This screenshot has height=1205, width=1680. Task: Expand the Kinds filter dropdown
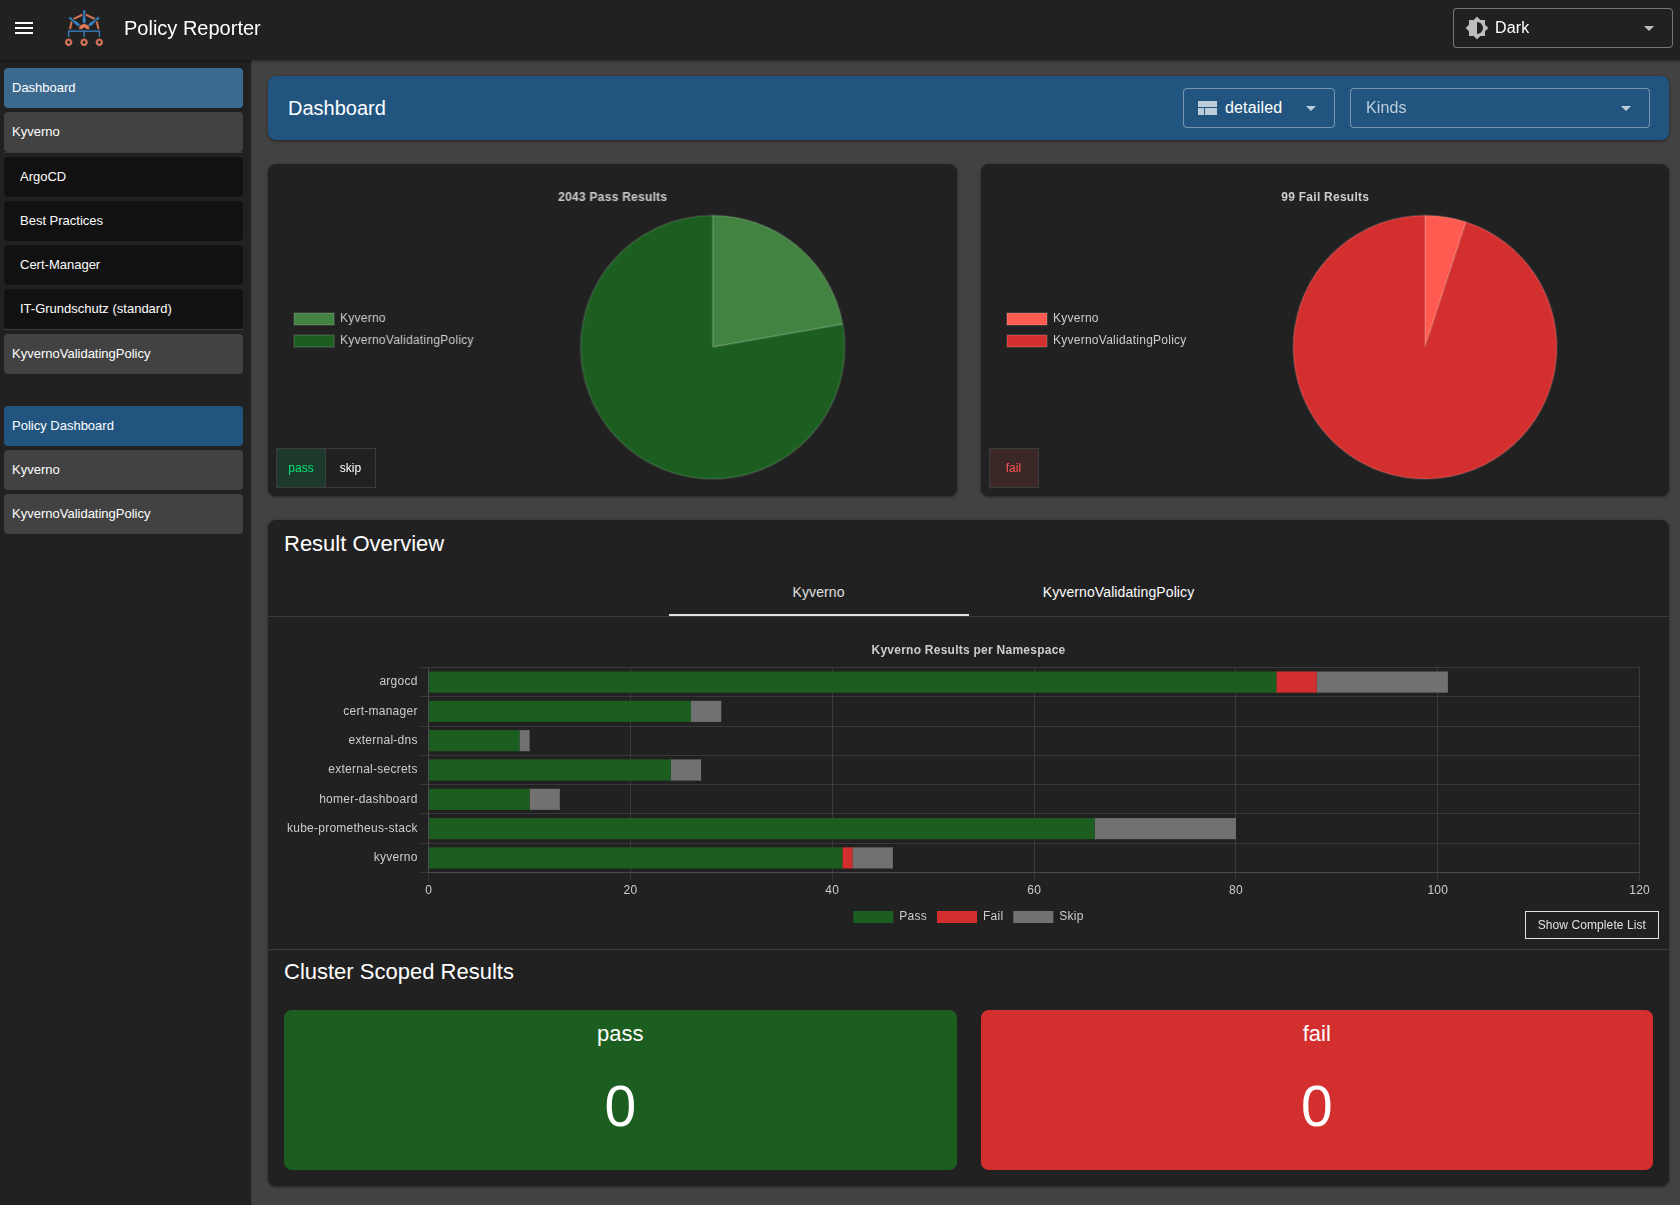(1499, 108)
